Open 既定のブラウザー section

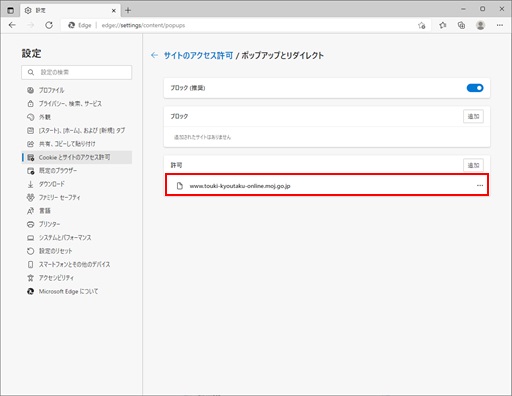(x=77, y=171)
